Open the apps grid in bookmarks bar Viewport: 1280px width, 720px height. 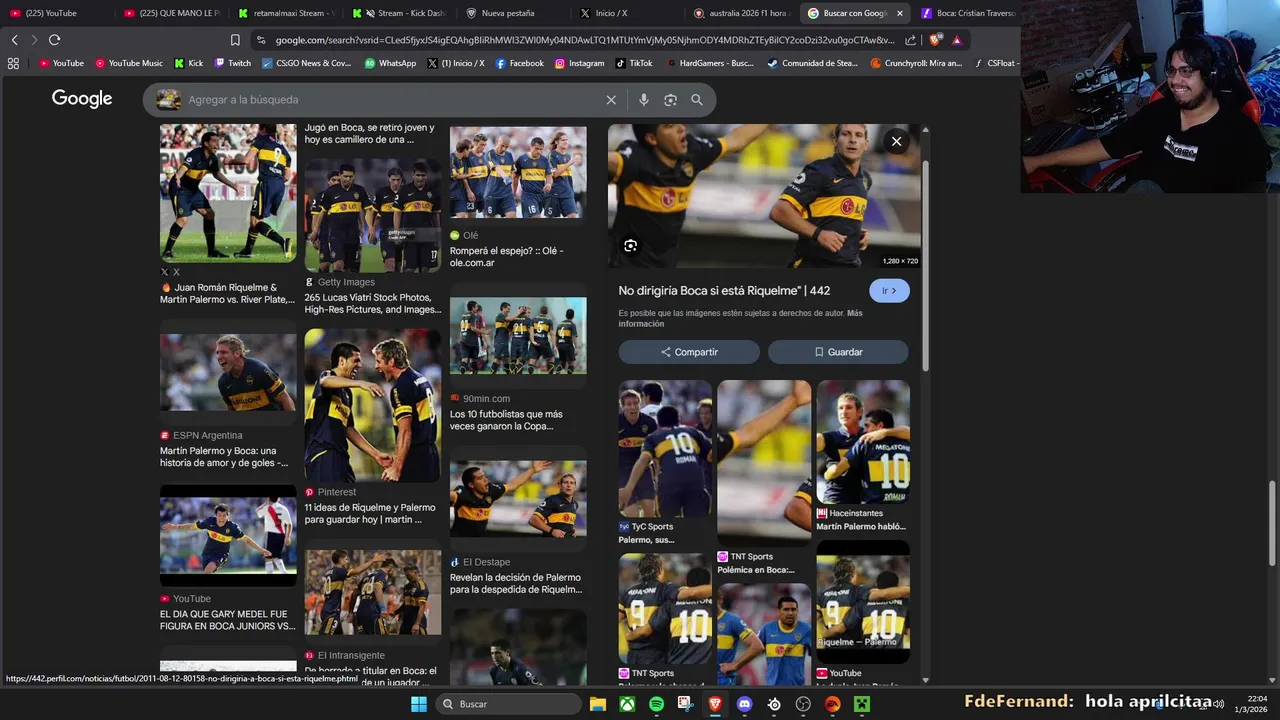click(x=13, y=63)
